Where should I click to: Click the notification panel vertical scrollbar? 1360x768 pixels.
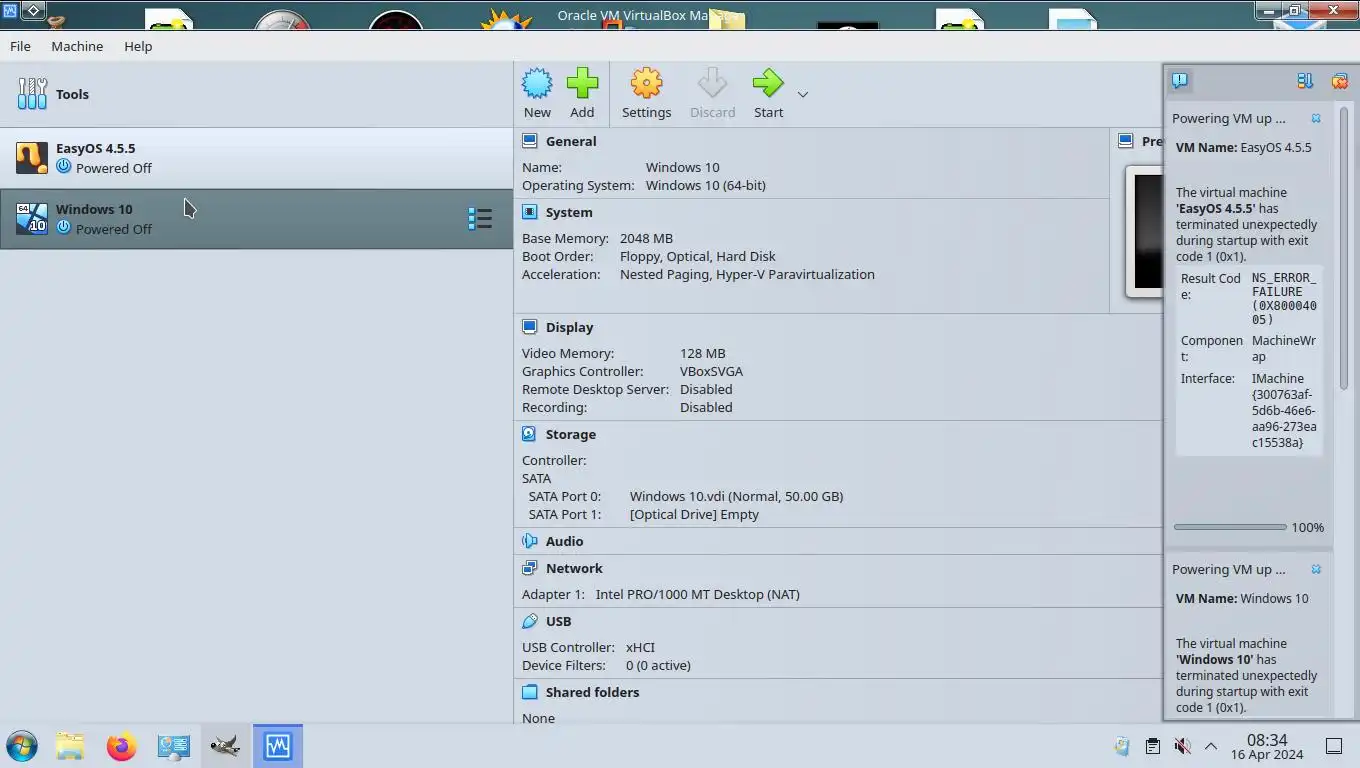(1344, 246)
